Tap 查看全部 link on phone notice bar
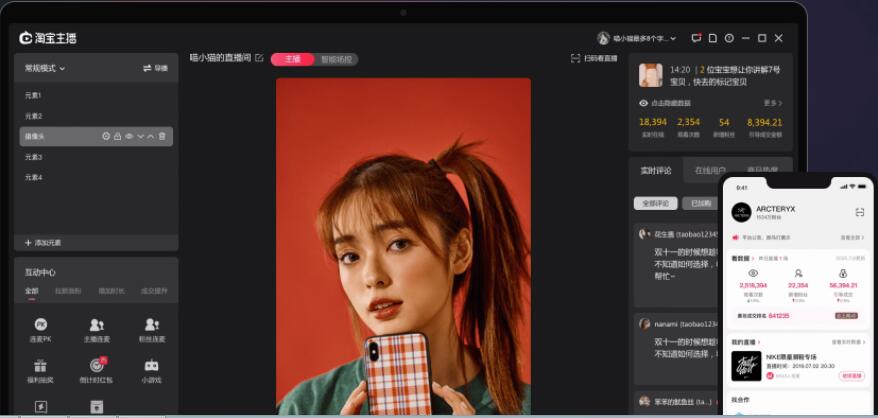This screenshot has width=878, height=418. coord(852,238)
